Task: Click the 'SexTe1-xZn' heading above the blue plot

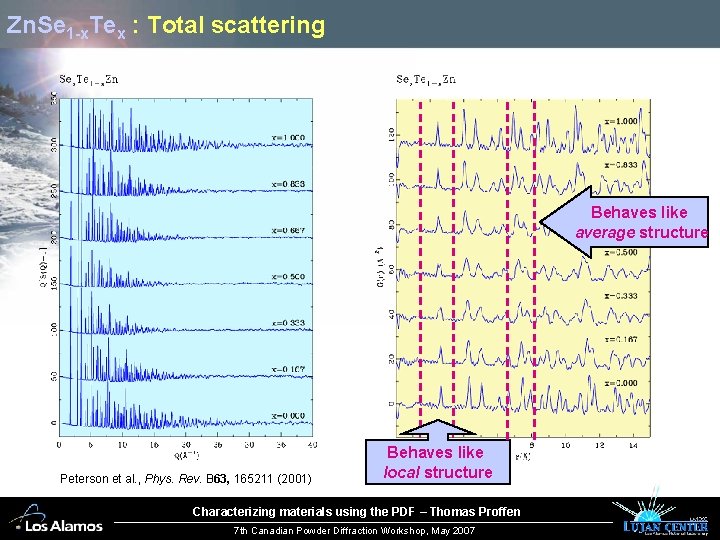Action: click(89, 80)
